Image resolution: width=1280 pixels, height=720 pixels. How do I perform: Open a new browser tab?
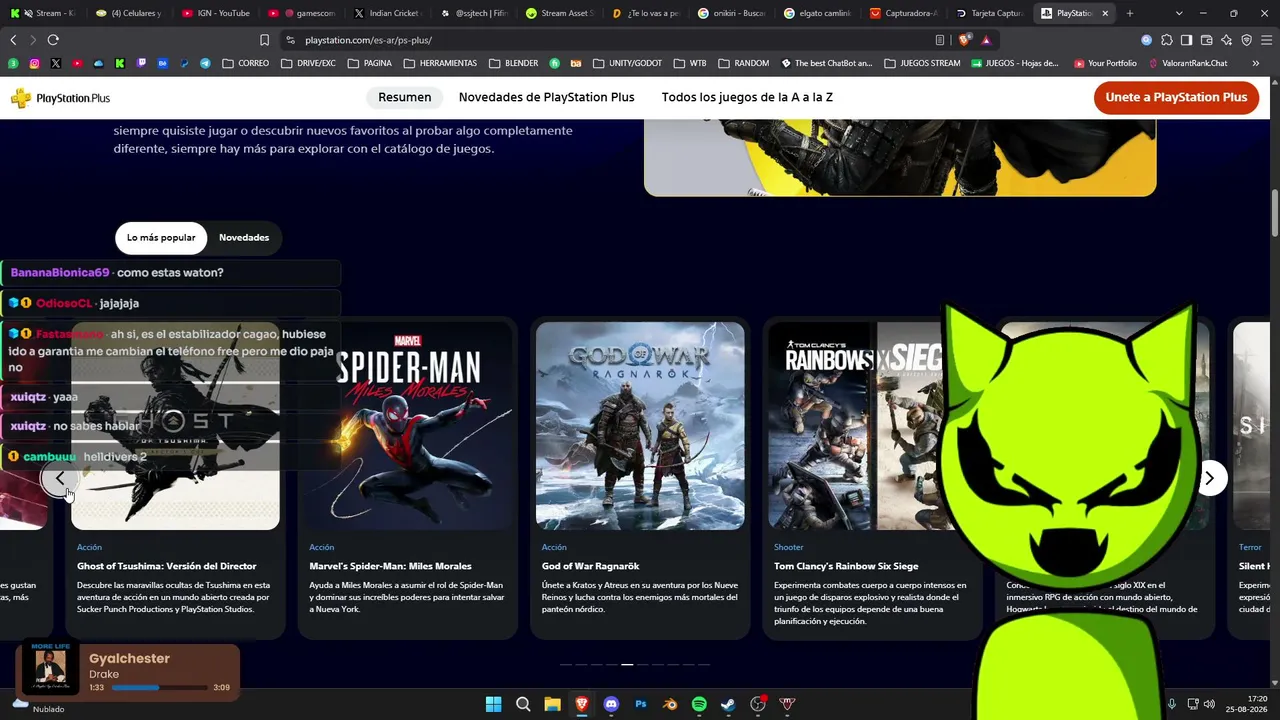[x=1130, y=13]
